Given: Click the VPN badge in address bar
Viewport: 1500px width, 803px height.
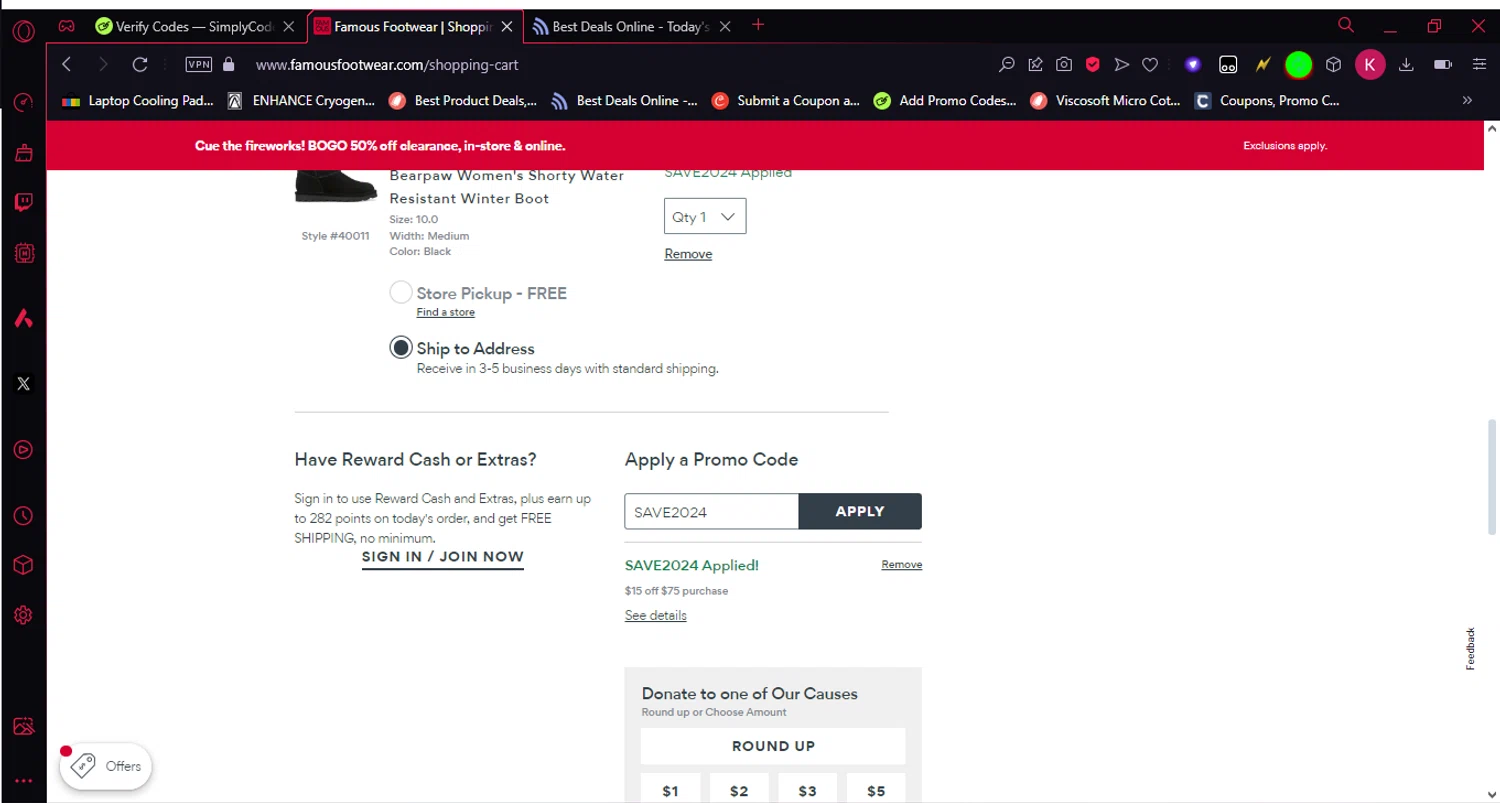Looking at the screenshot, I should (x=199, y=64).
